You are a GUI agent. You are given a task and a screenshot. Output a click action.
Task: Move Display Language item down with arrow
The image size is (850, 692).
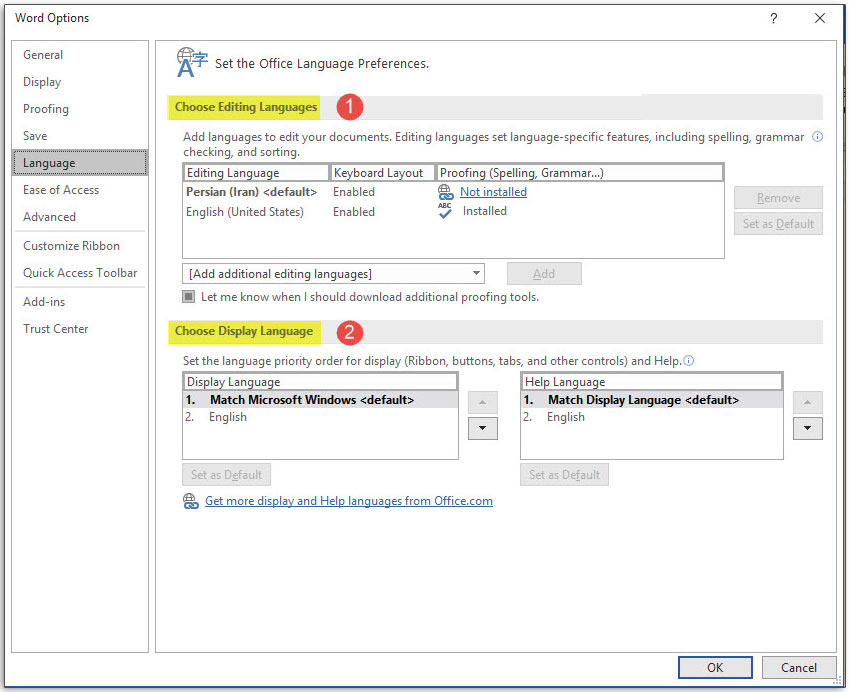click(x=482, y=428)
